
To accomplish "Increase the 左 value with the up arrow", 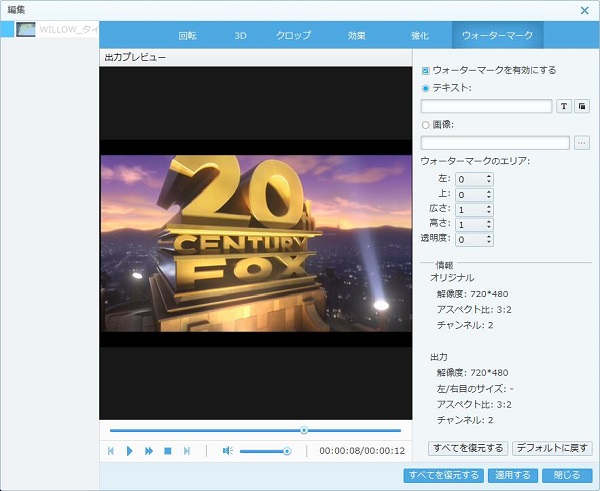I will tap(489, 176).
